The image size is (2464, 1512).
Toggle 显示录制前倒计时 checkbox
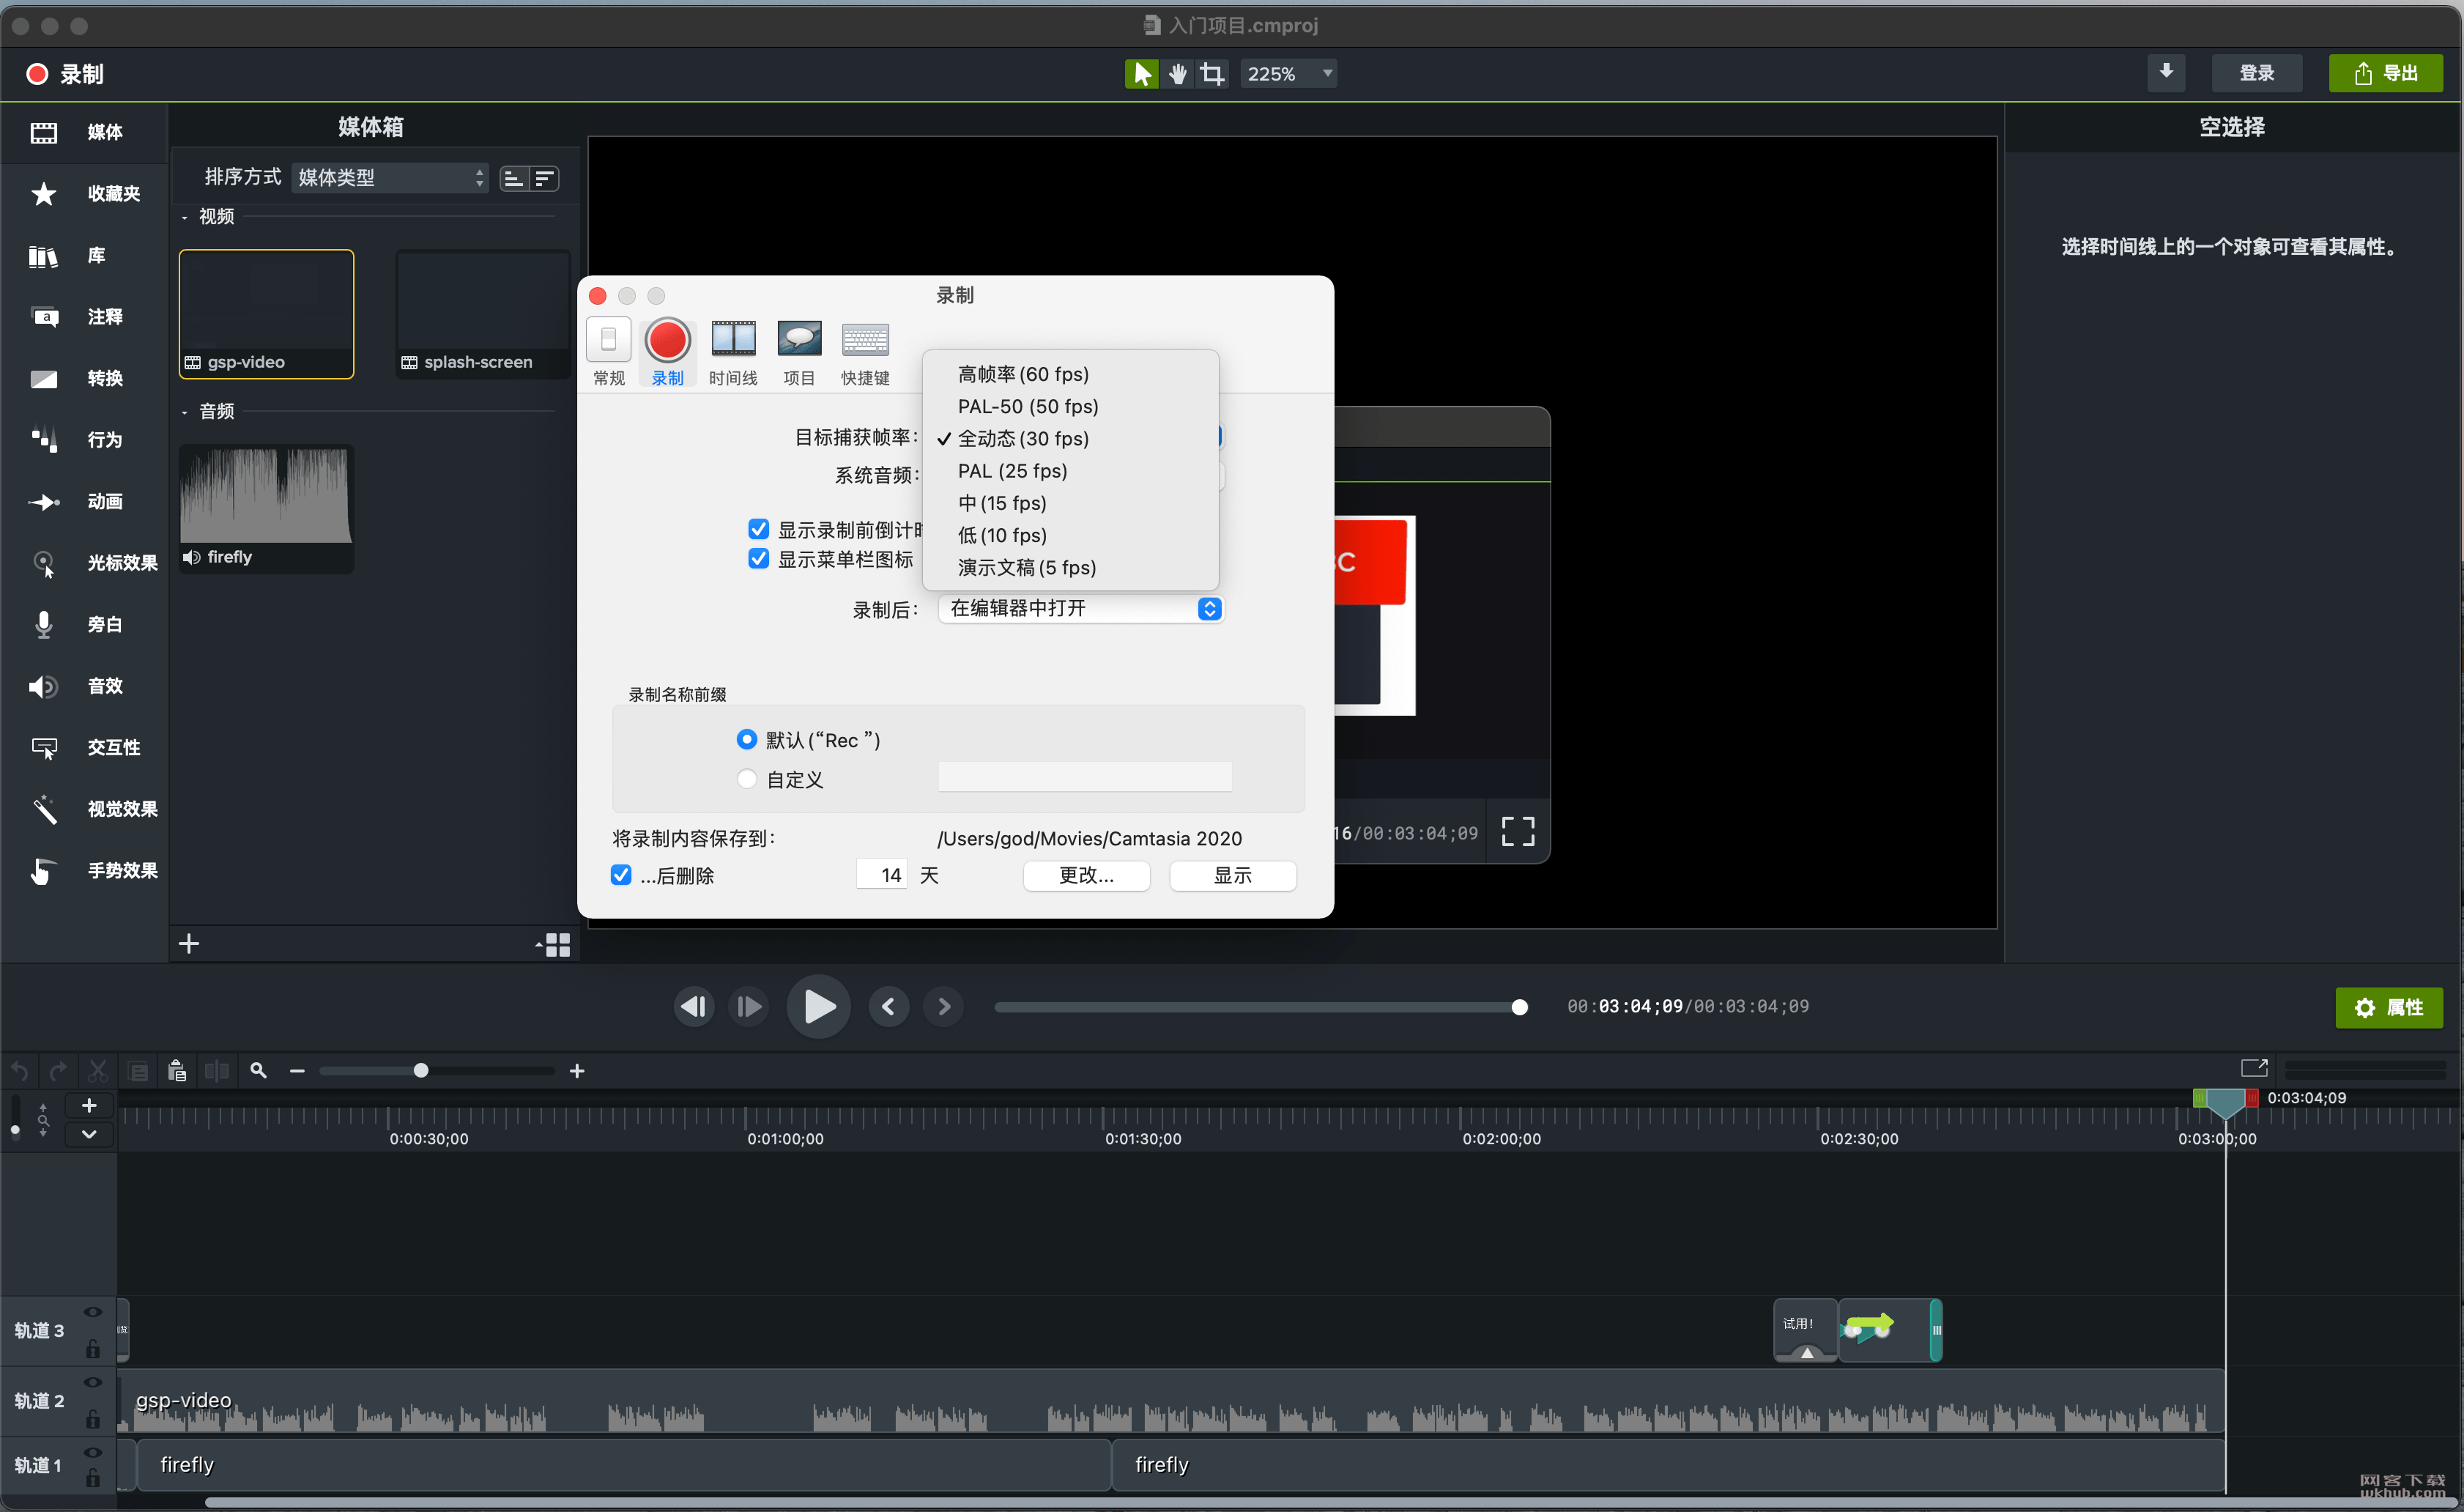(759, 529)
